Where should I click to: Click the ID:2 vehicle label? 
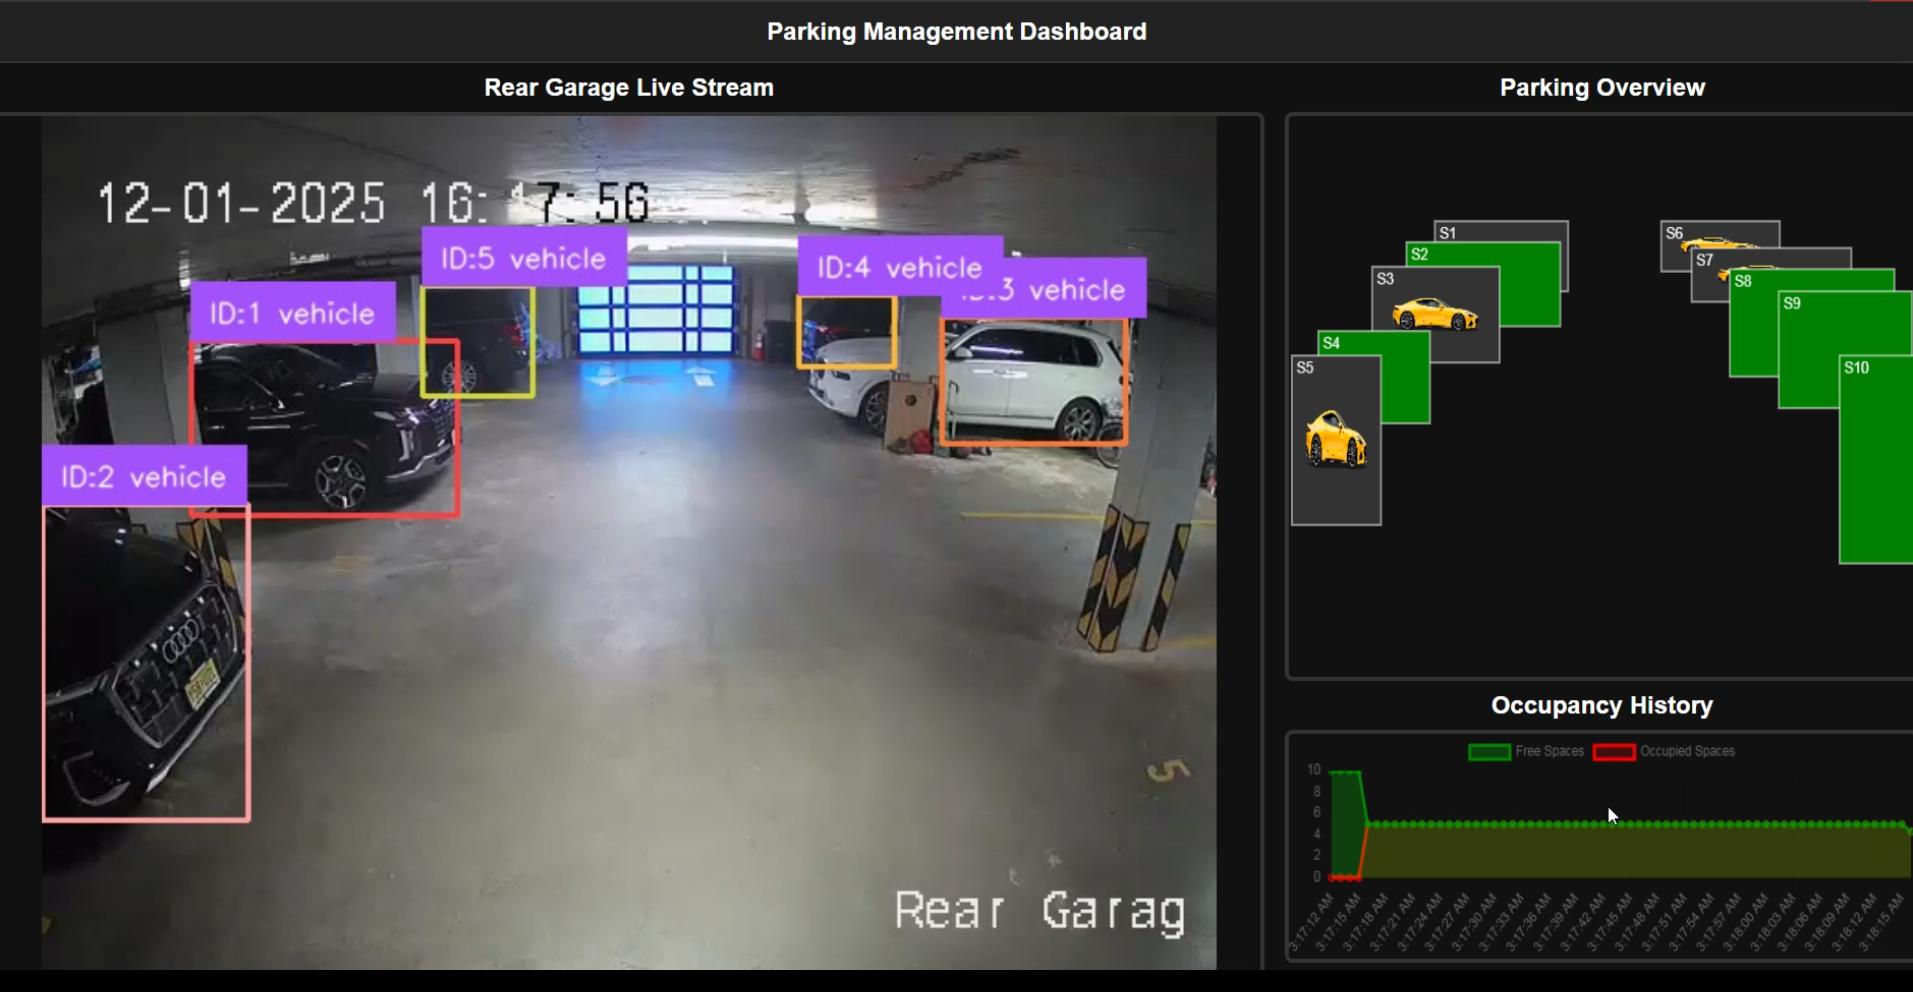[144, 476]
